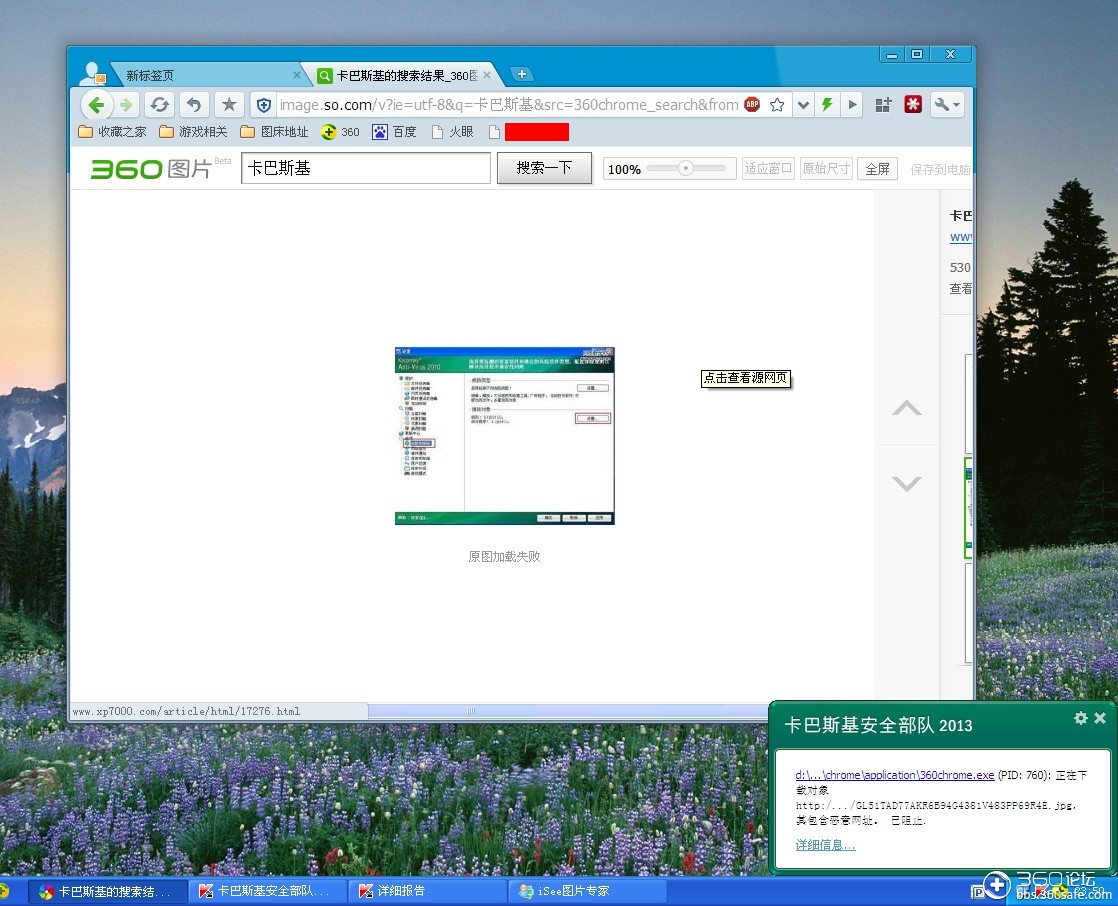
Task: Click the browser forward arrow
Action: point(126,105)
